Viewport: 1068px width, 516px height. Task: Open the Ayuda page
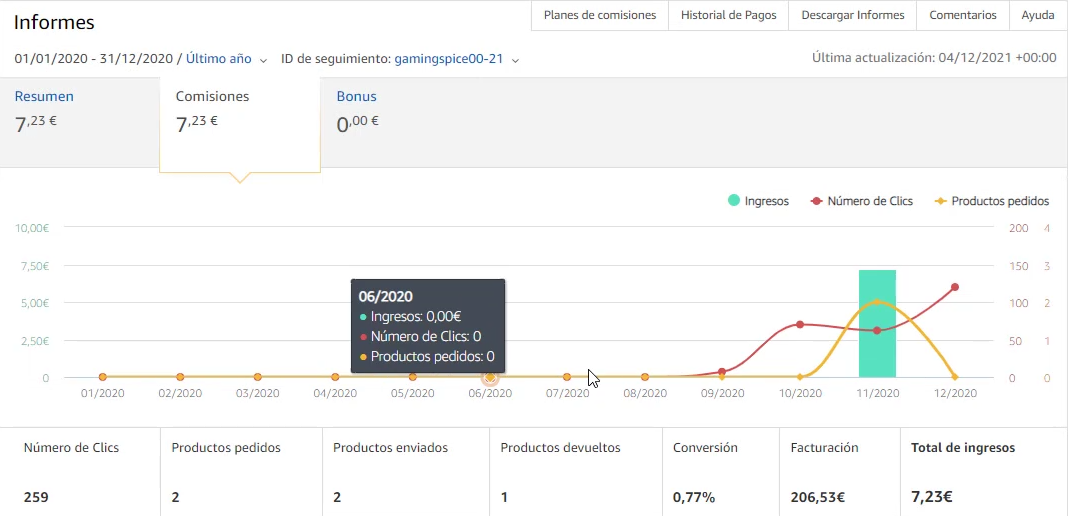[x=1038, y=15]
